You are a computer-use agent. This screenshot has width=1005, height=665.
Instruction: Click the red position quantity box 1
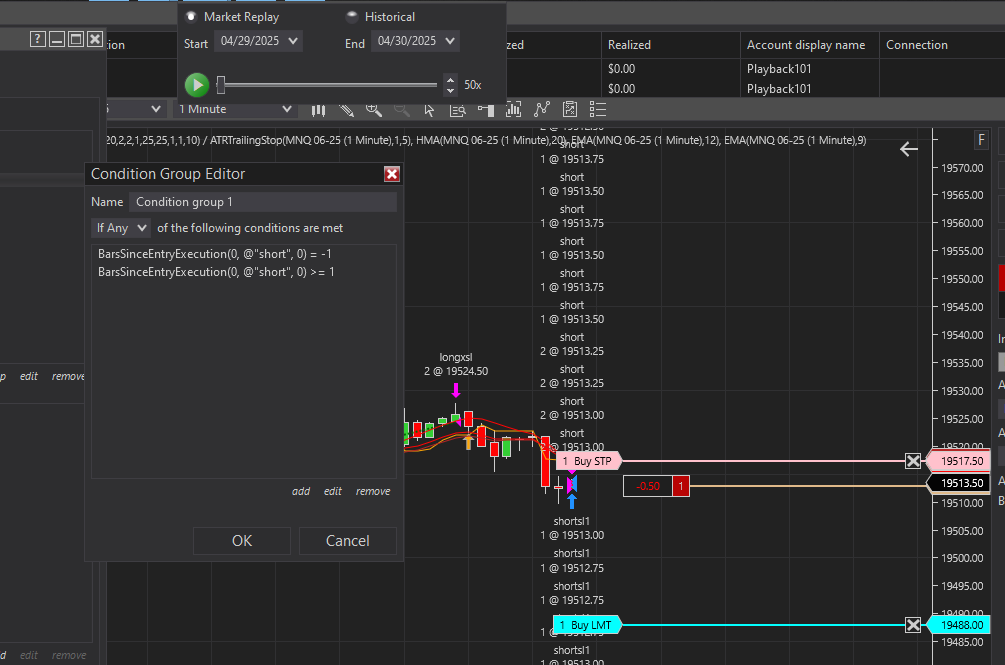(x=681, y=486)
